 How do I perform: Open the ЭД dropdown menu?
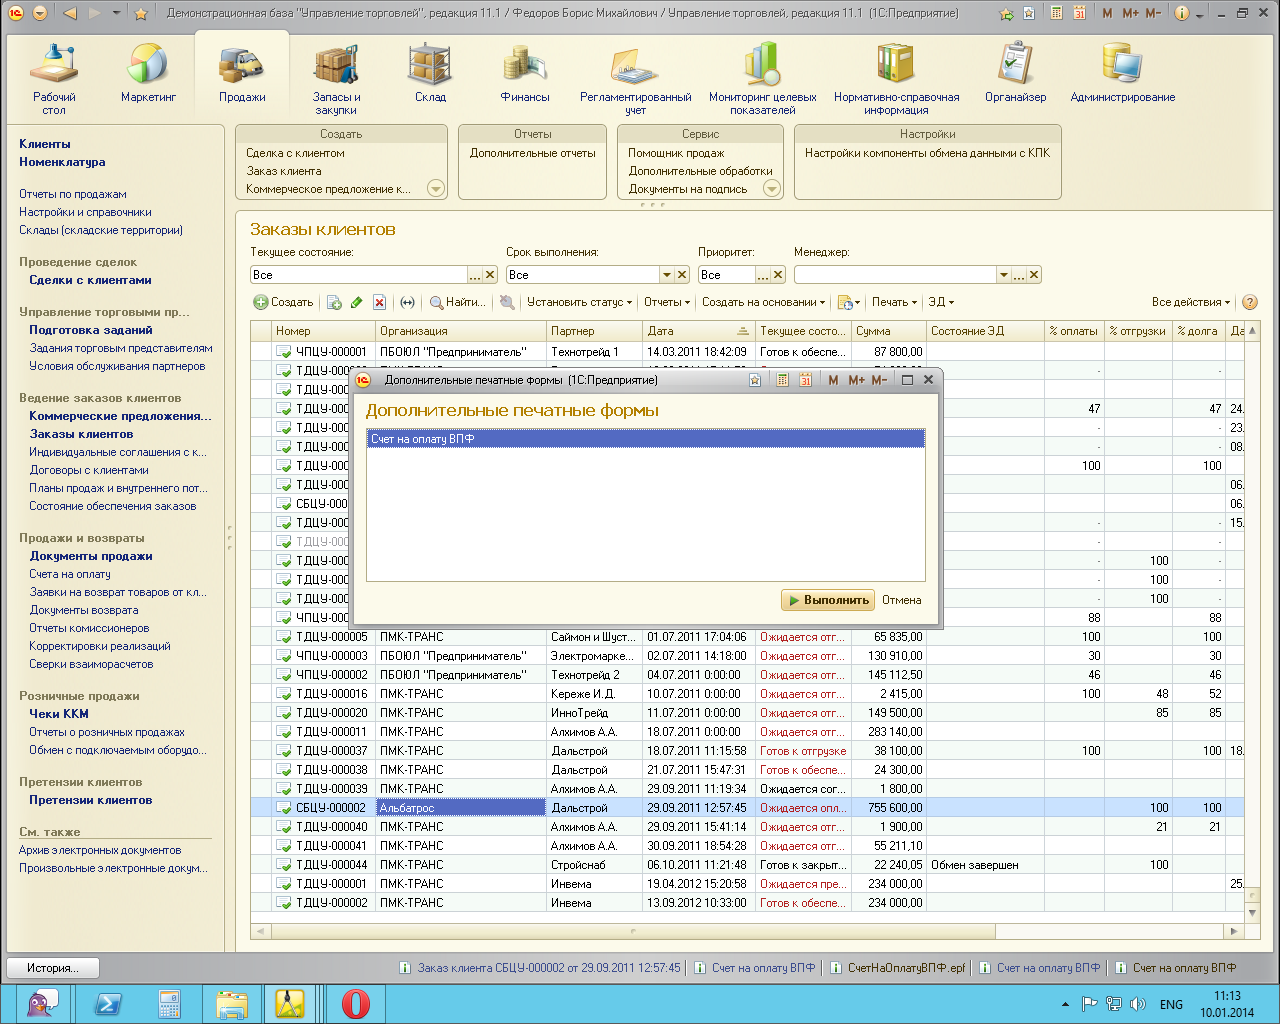click(x=941, y=302)
